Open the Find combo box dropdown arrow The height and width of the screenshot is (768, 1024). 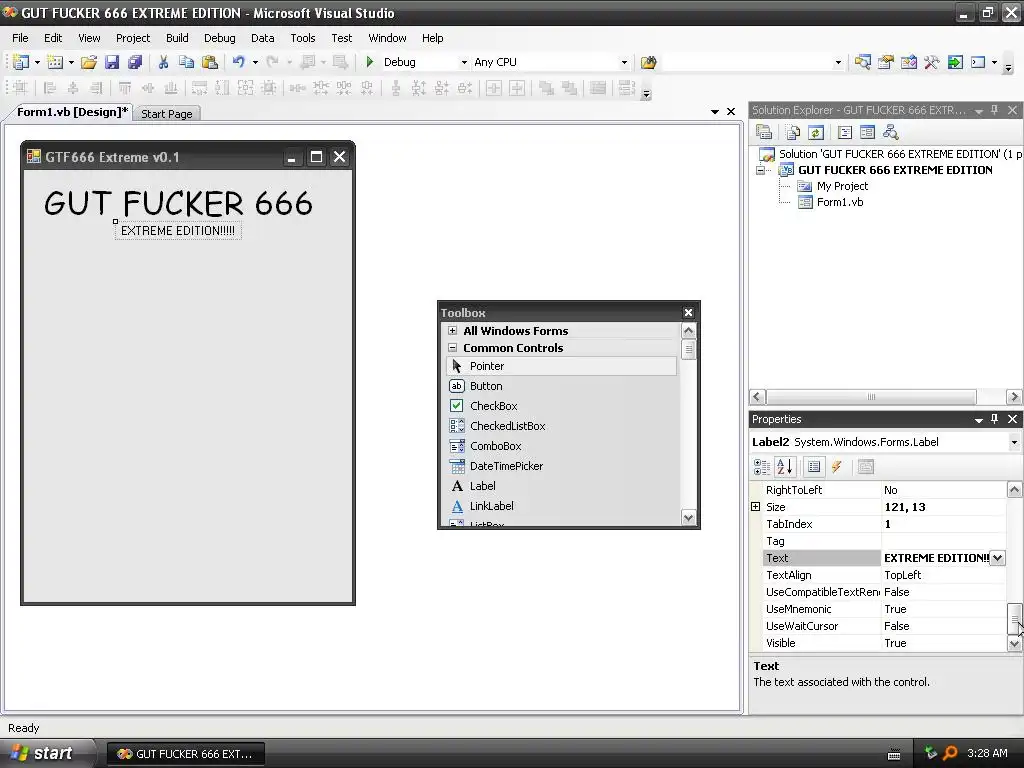point(838,63)
